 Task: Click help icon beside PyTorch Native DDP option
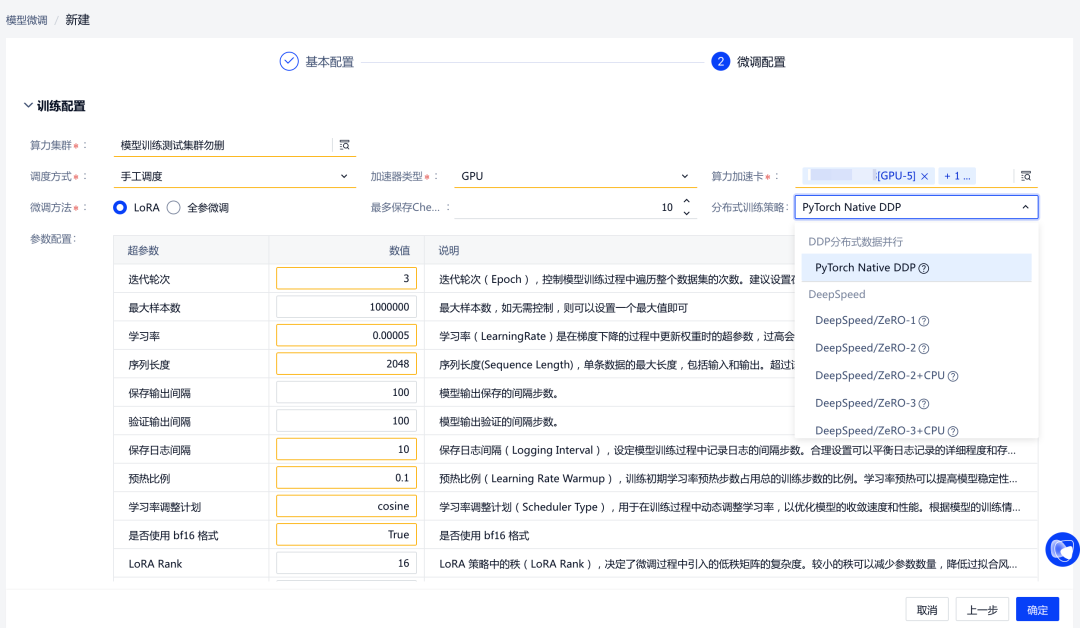click(x=924, y=268)
